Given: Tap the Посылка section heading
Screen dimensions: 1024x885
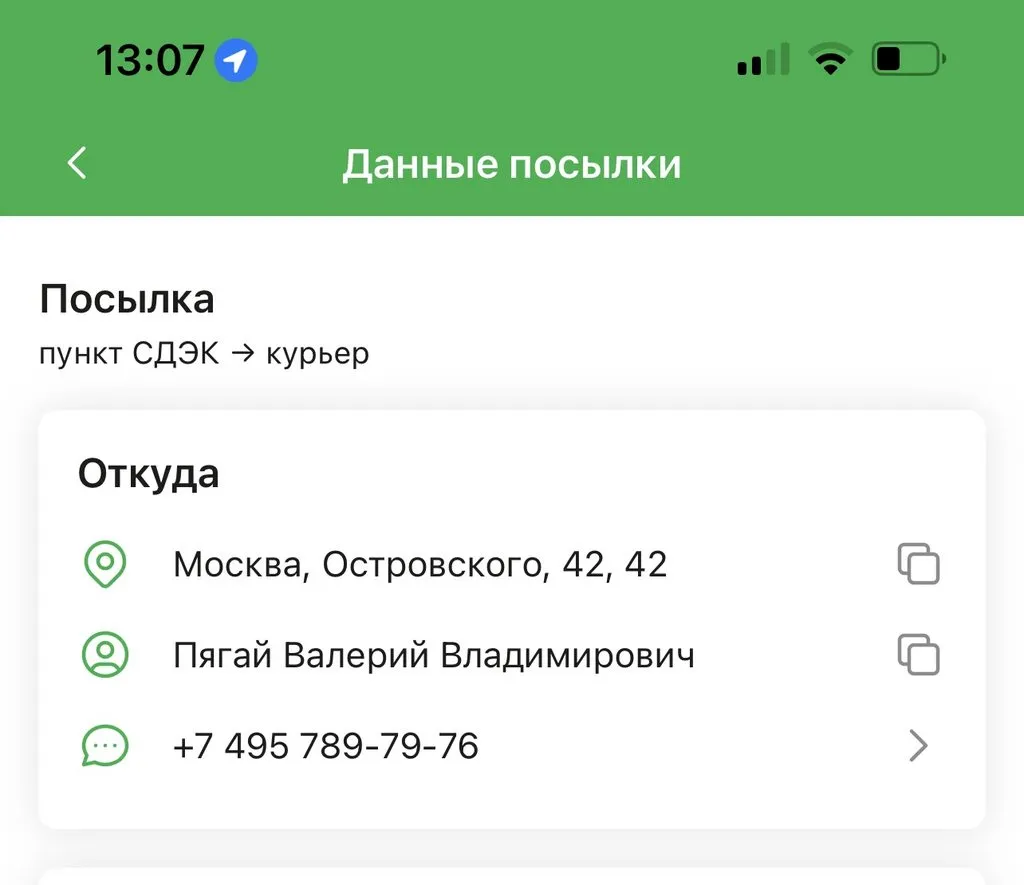Looking at the screenshot, I should click(x=127, y=299).
